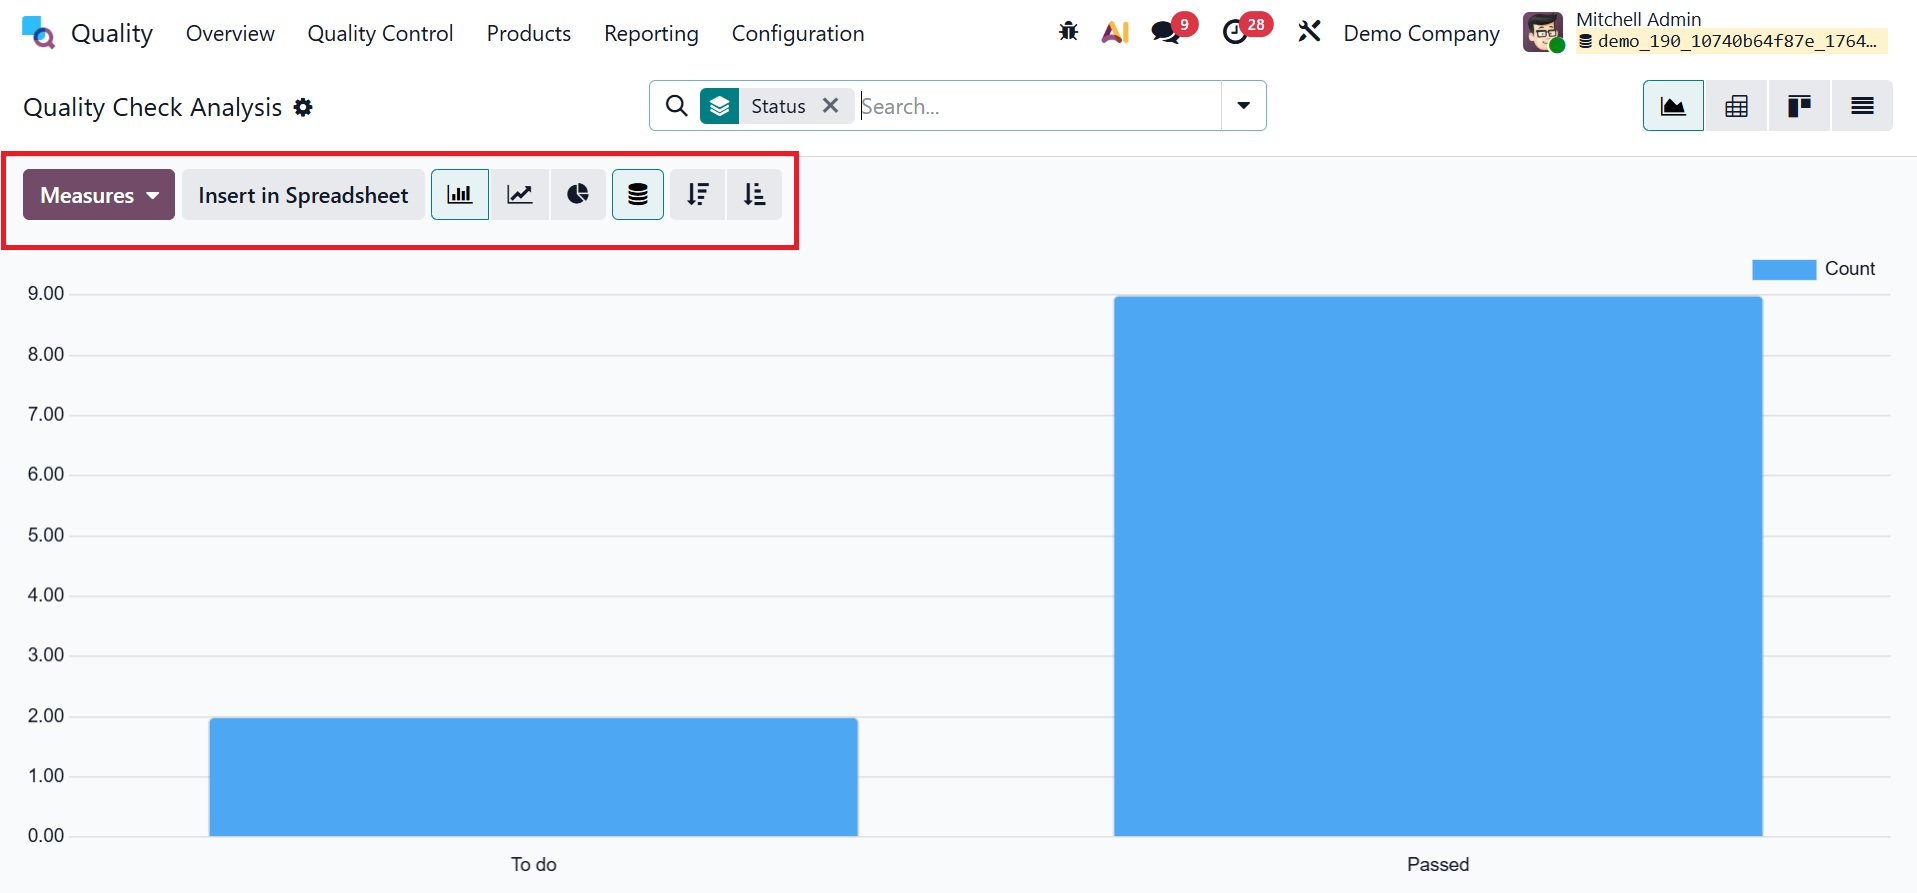Open the Products menu
1917x893 pixels.
[529, 33]
